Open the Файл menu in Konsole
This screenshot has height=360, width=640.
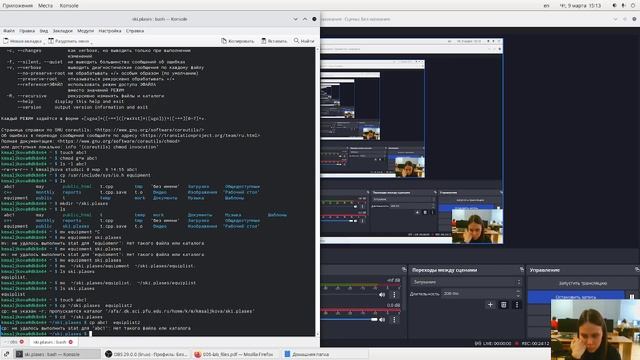coord(9,31)
